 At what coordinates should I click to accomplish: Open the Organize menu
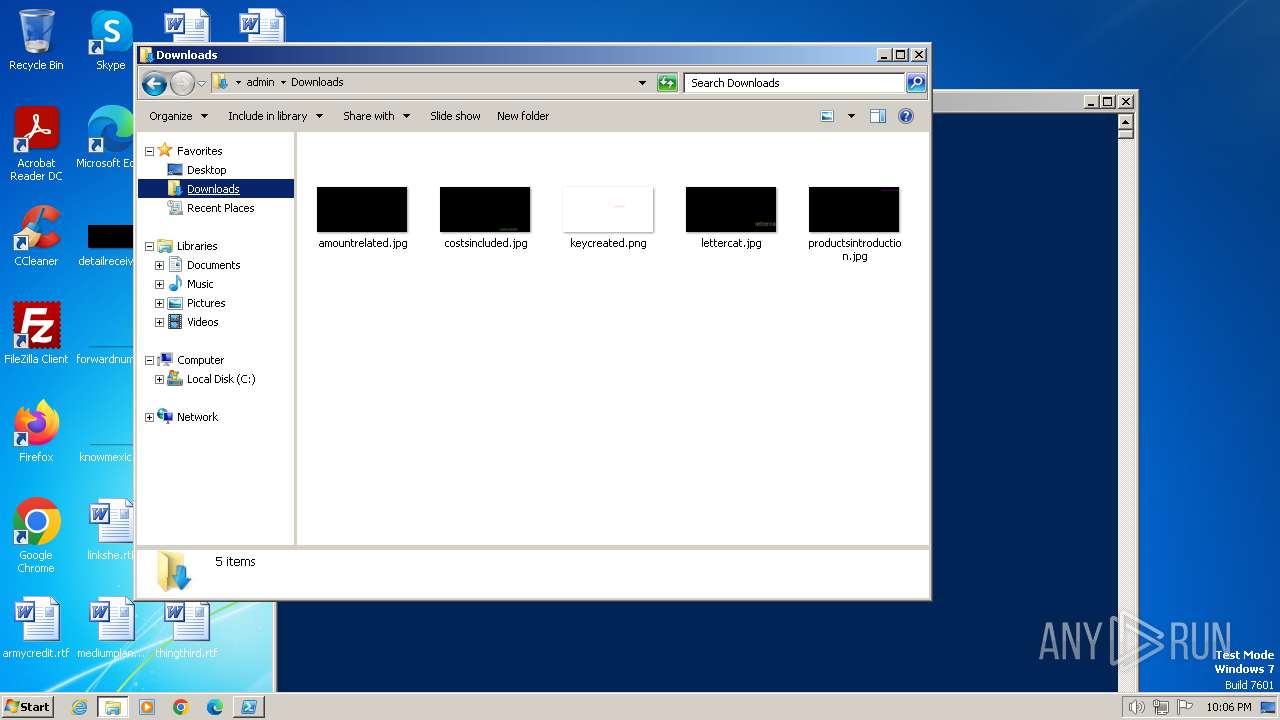click(178, 116)
